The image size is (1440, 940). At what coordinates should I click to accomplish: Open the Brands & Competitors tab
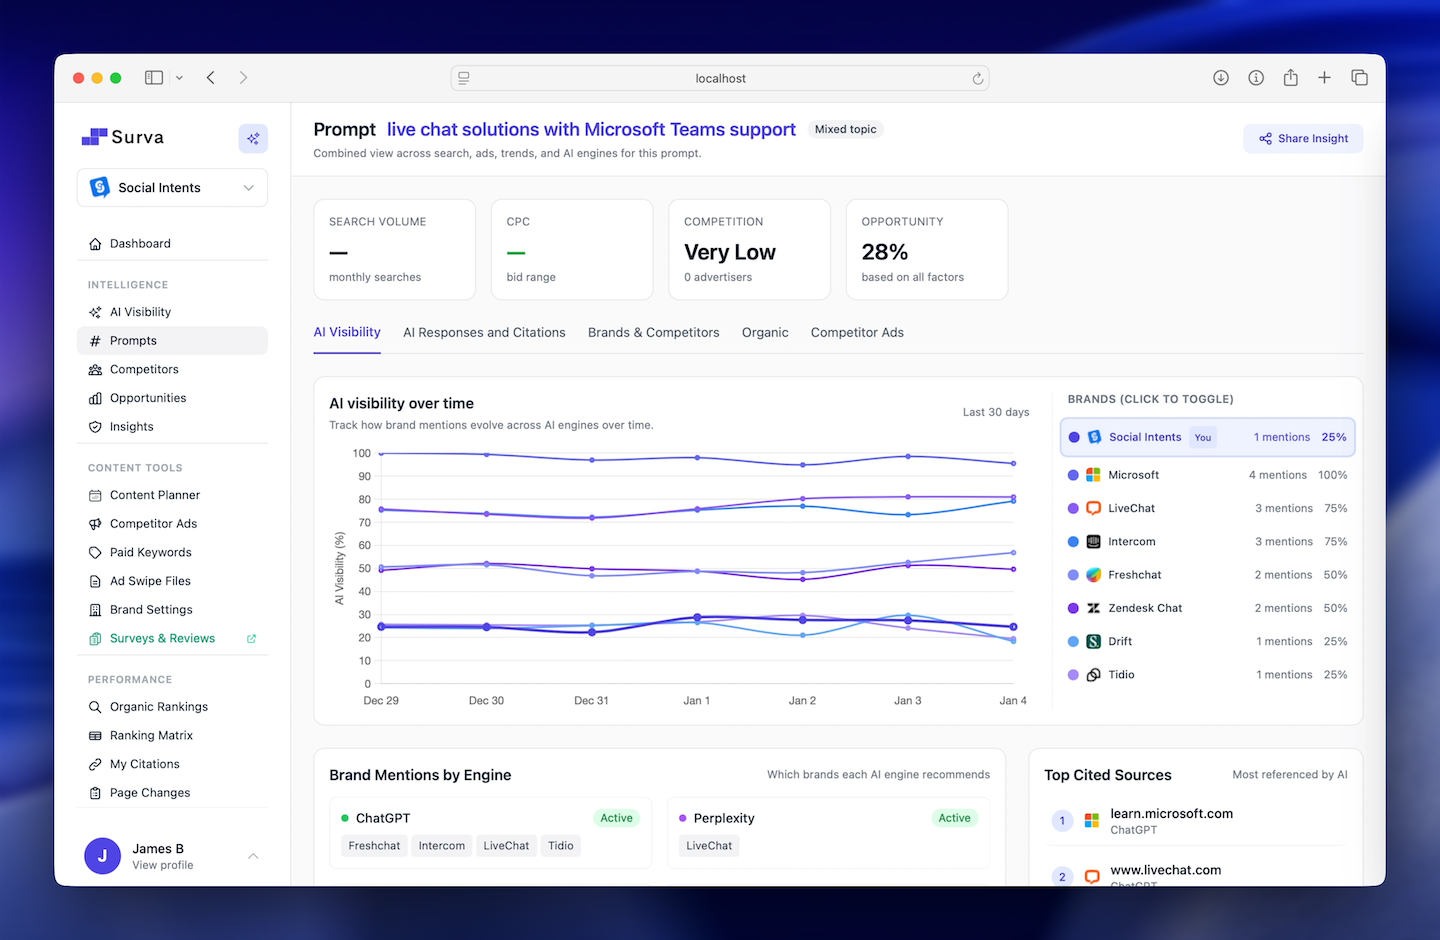653,332
